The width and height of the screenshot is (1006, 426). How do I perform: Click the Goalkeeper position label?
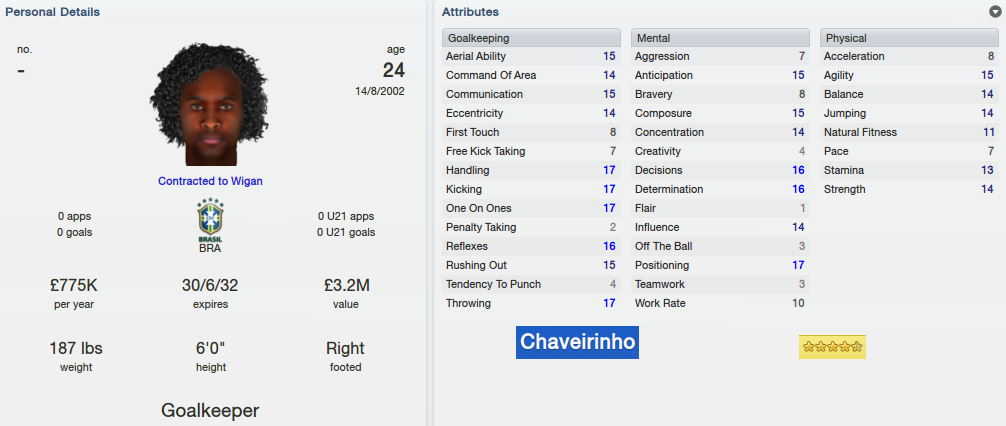[210, 411]
